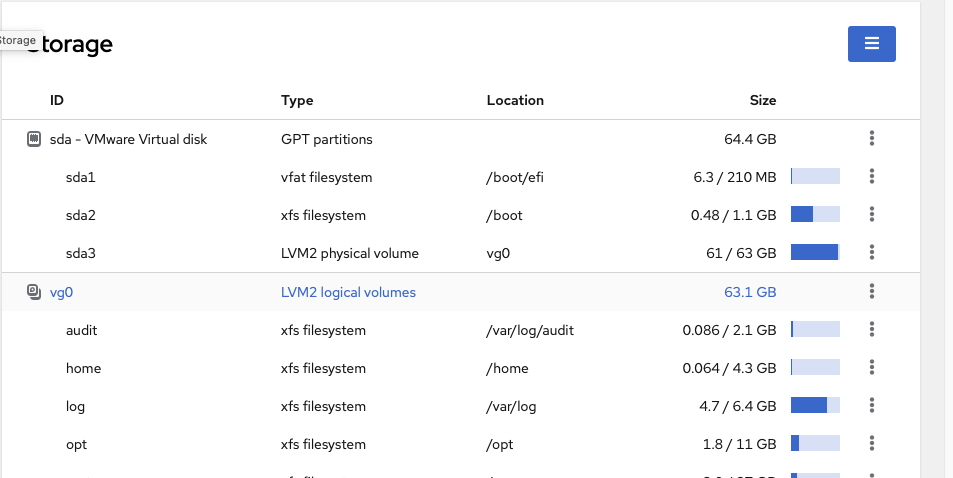Click the volume group icon beside vg0
Viewport: 953px width, 478px height.
coord(33,292)
